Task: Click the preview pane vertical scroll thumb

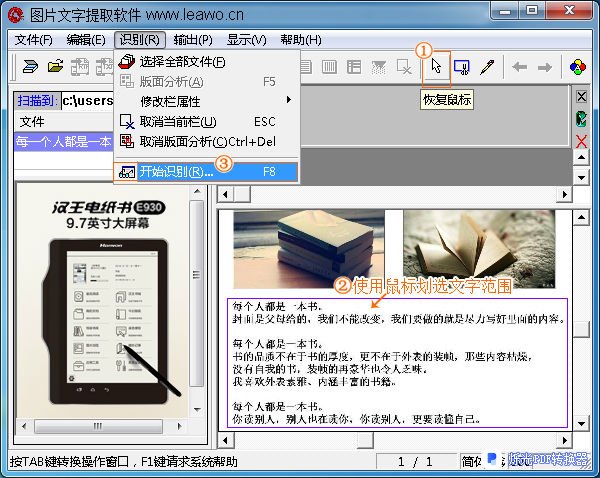Action: 197,293
